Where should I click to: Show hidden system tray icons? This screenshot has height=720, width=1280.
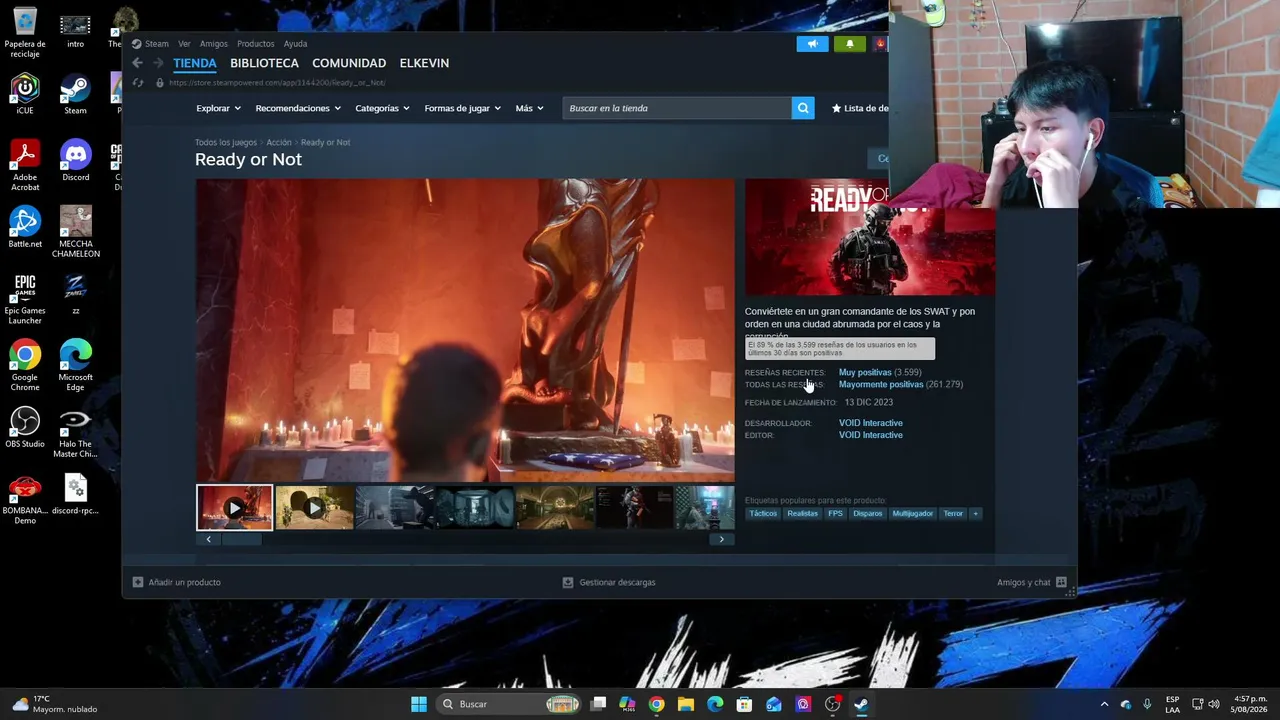click(1104, 704)
